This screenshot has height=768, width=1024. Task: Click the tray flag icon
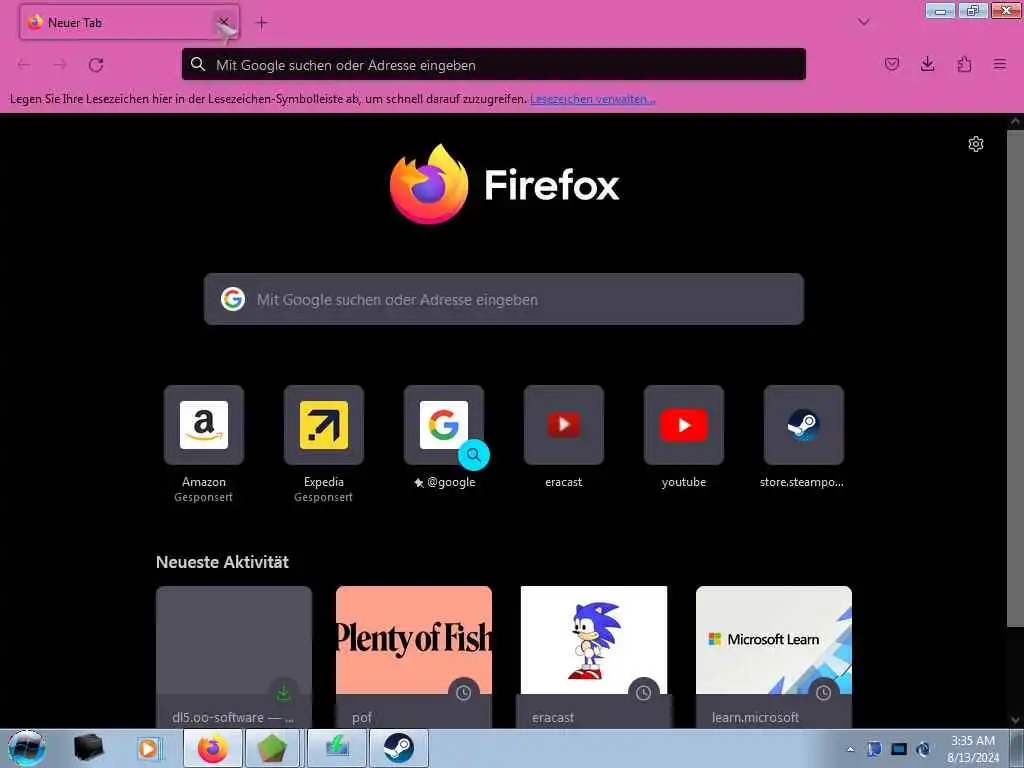click(874, 749)
